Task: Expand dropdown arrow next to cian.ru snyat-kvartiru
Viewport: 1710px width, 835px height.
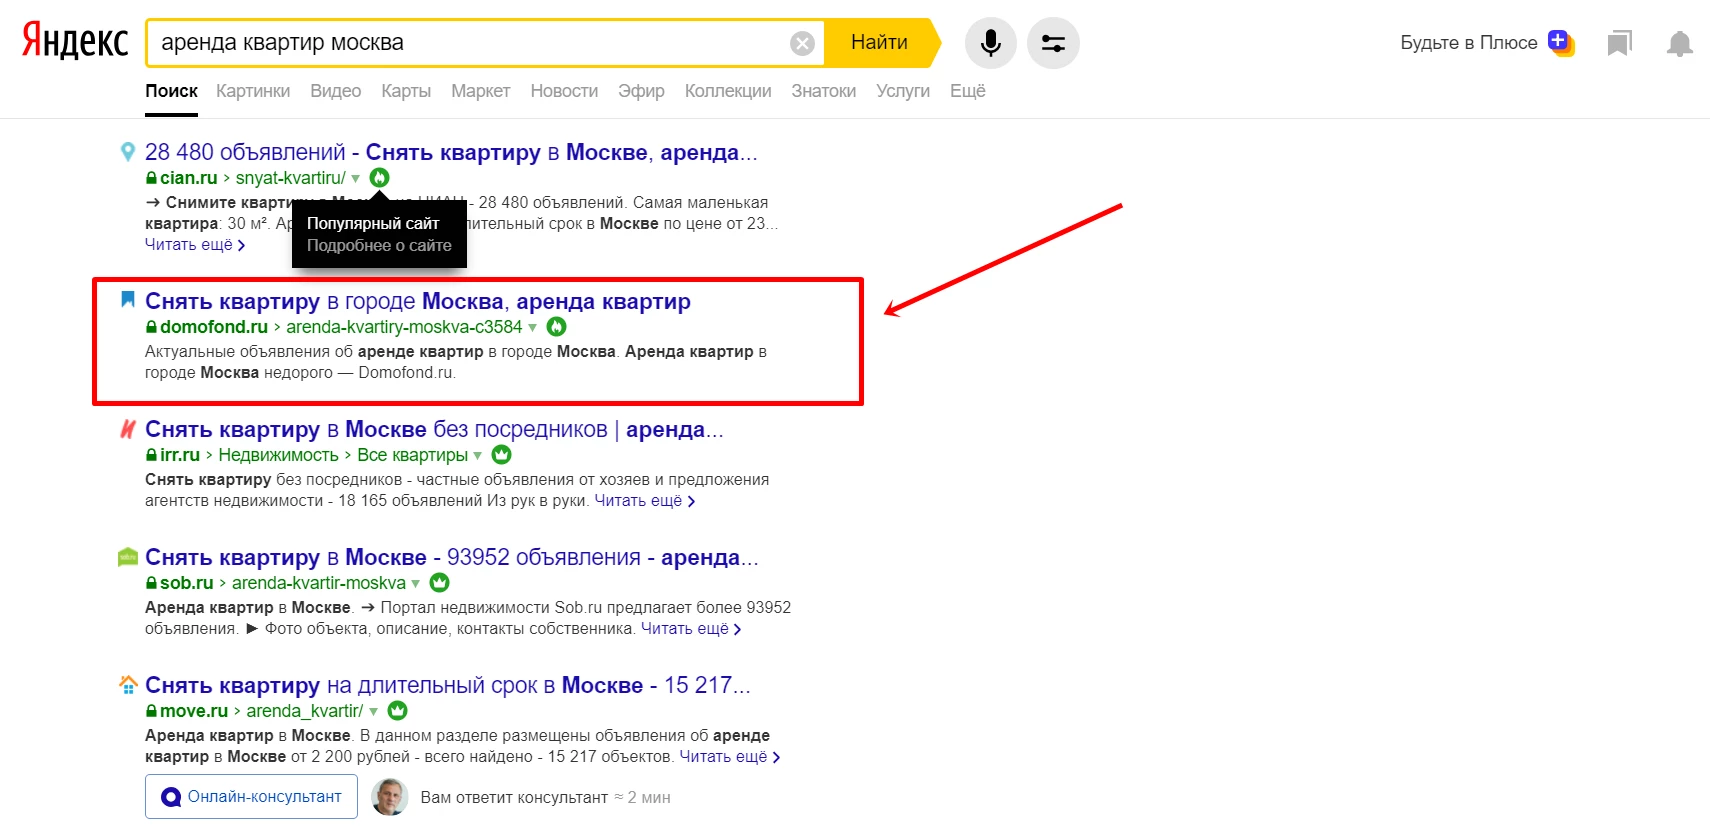Action: click(355, 179)
